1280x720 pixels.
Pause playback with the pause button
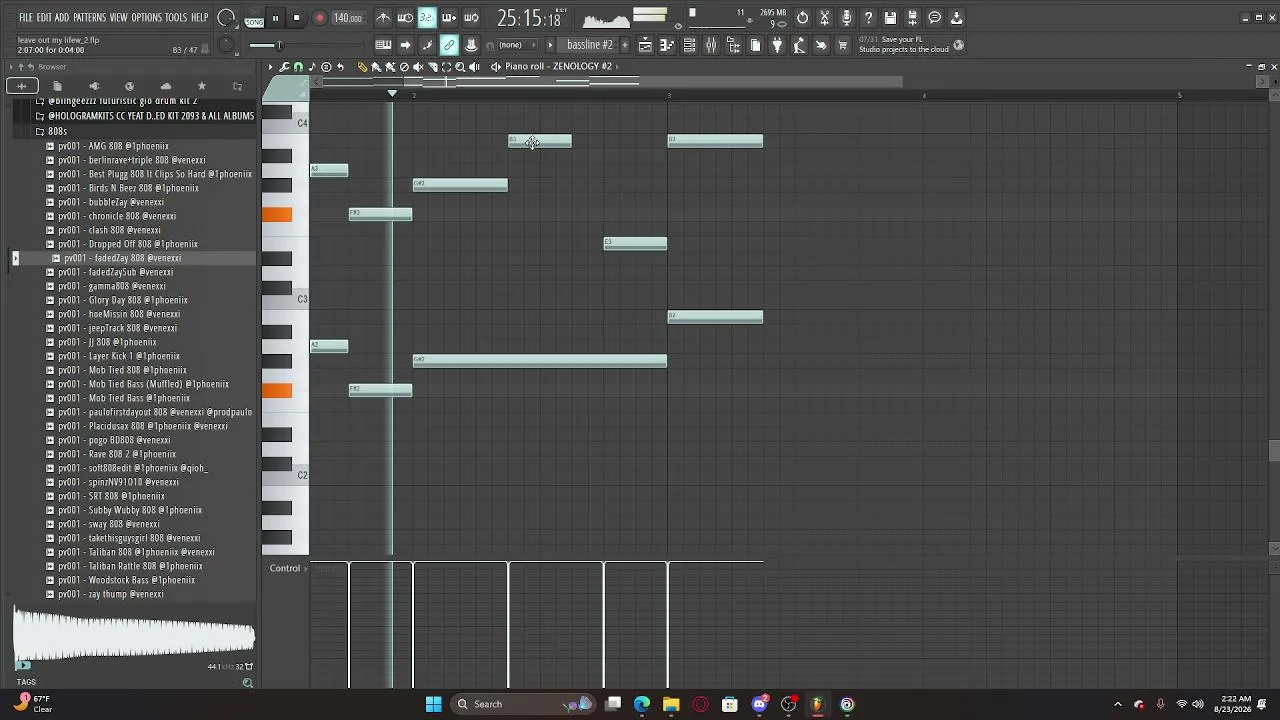[275, 18]
